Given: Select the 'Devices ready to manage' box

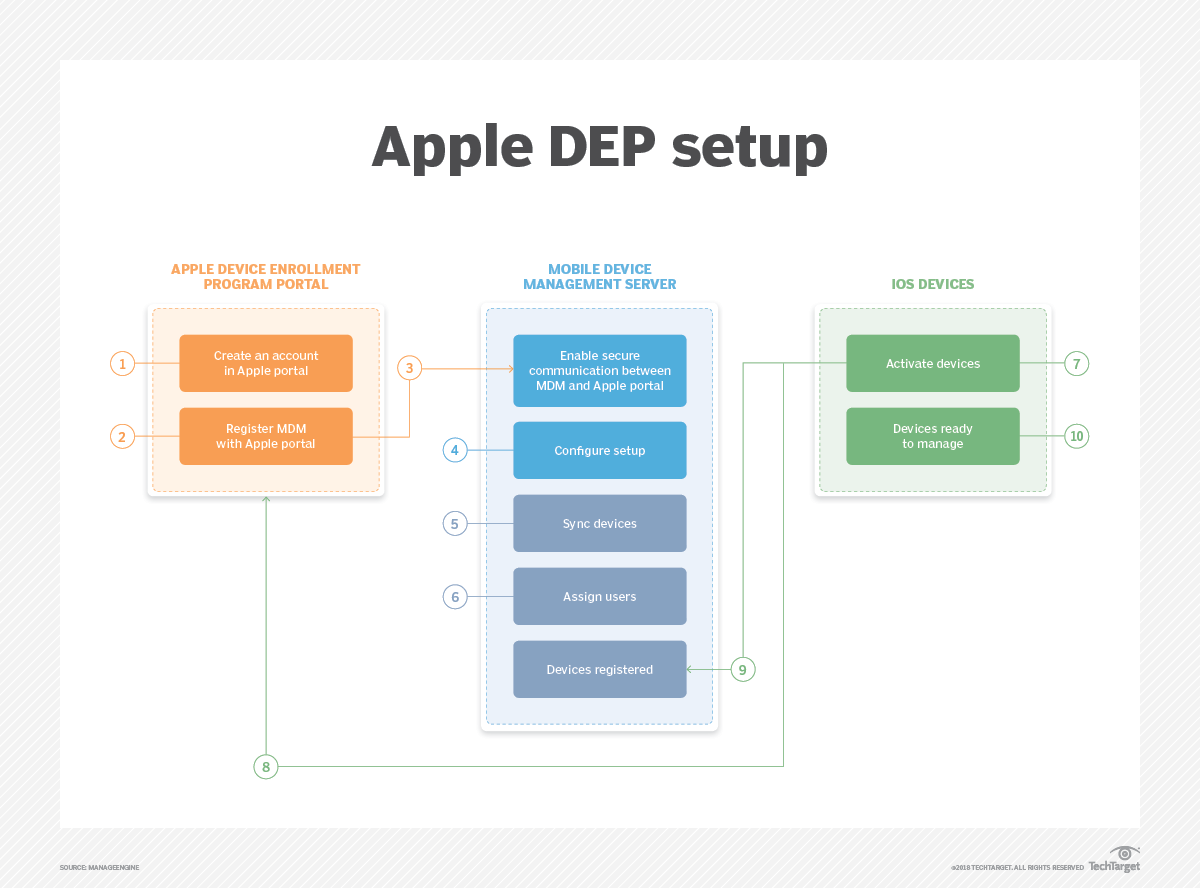Looking at the screenshot, I should [932, 436].
